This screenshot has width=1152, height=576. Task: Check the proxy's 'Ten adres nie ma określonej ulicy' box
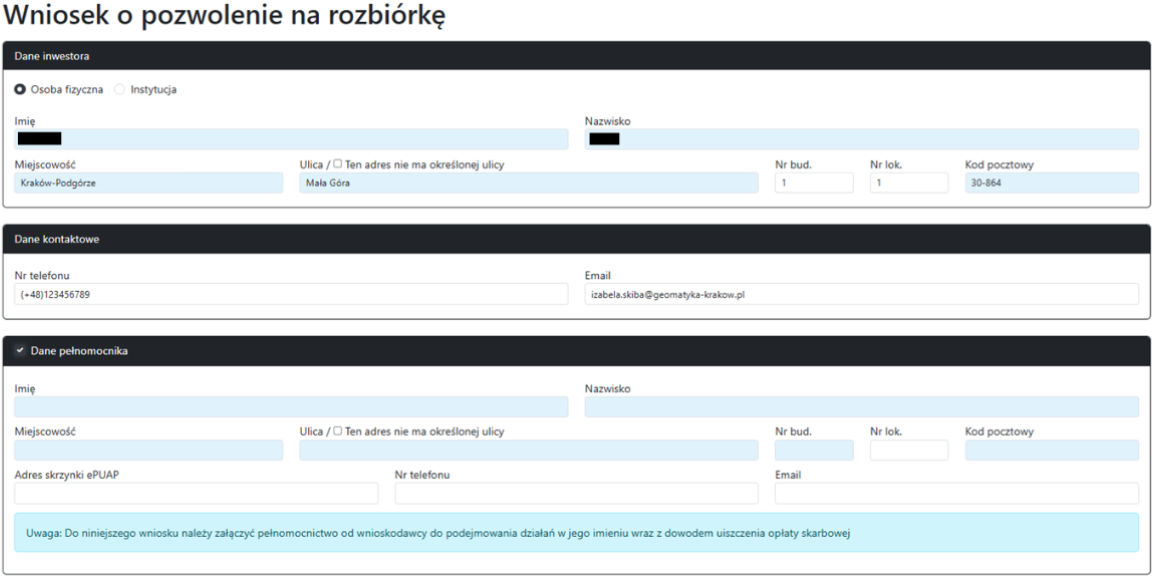[x=338, y=432]
